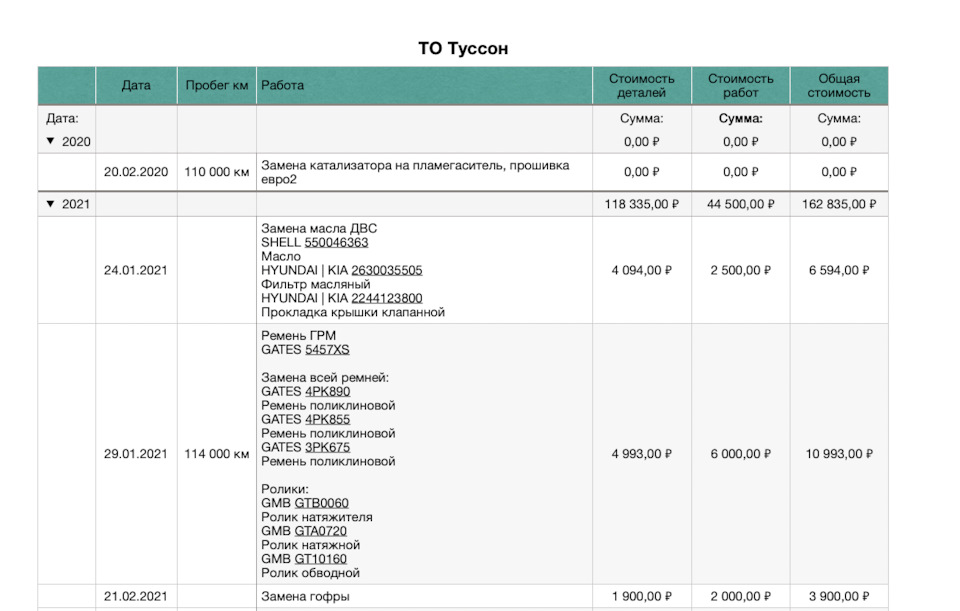Select the Пробег км column header
Viewport: 960px width, 611px height.
217,85
